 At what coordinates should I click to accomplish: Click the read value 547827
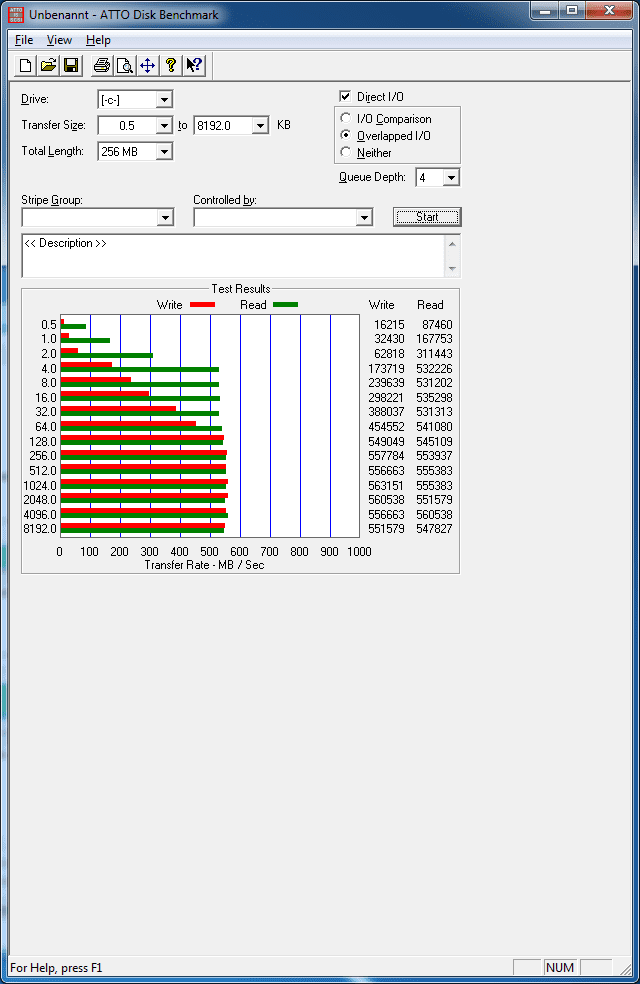tap(434, 529)
